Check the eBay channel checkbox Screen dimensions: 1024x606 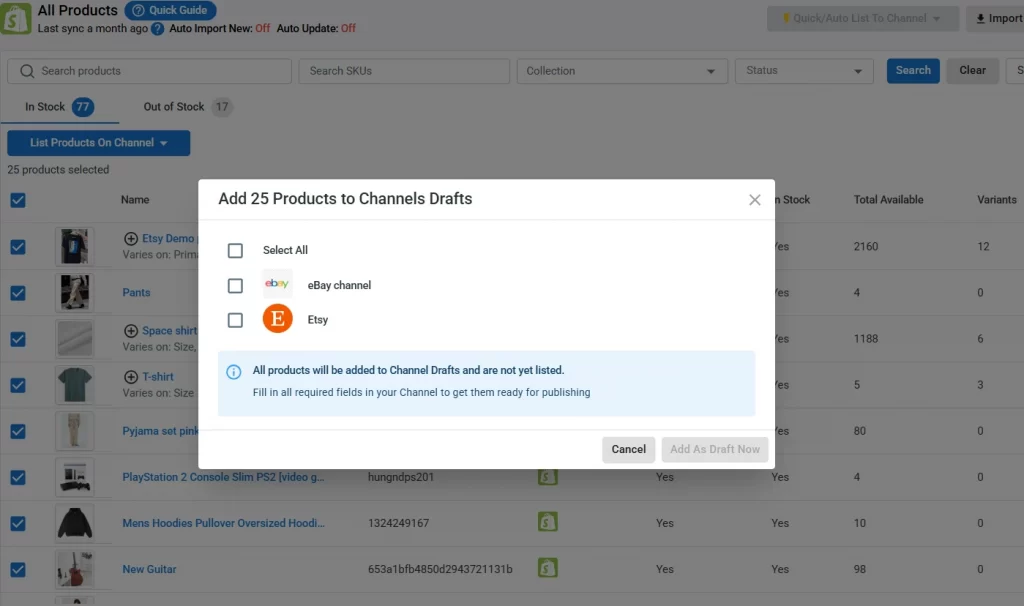tap(235, 285)
